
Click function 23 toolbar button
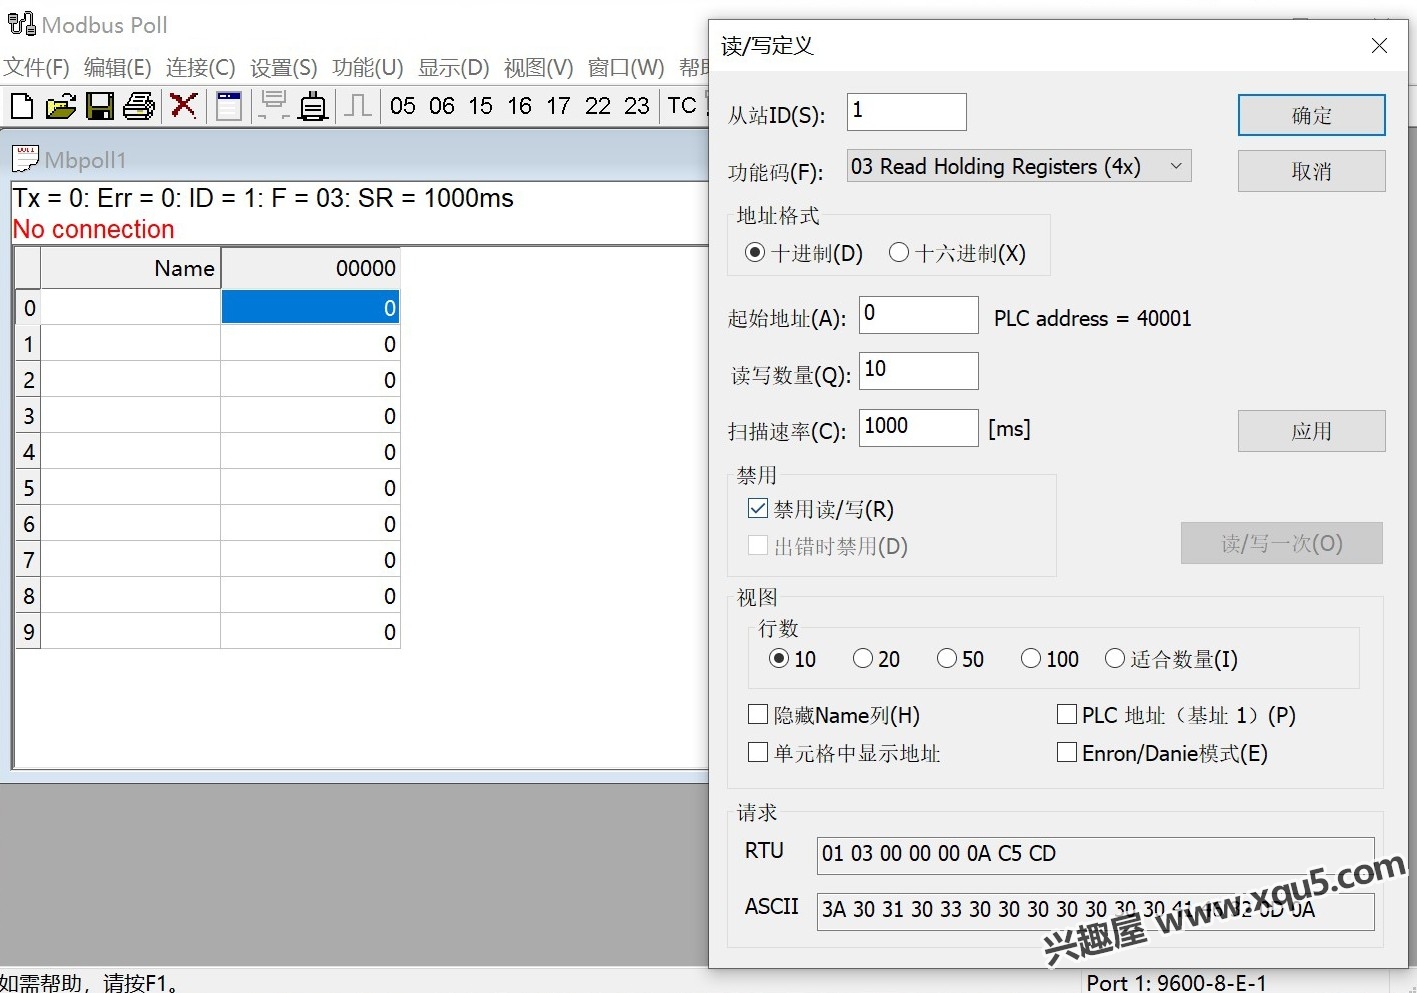(x=637, y=106)
